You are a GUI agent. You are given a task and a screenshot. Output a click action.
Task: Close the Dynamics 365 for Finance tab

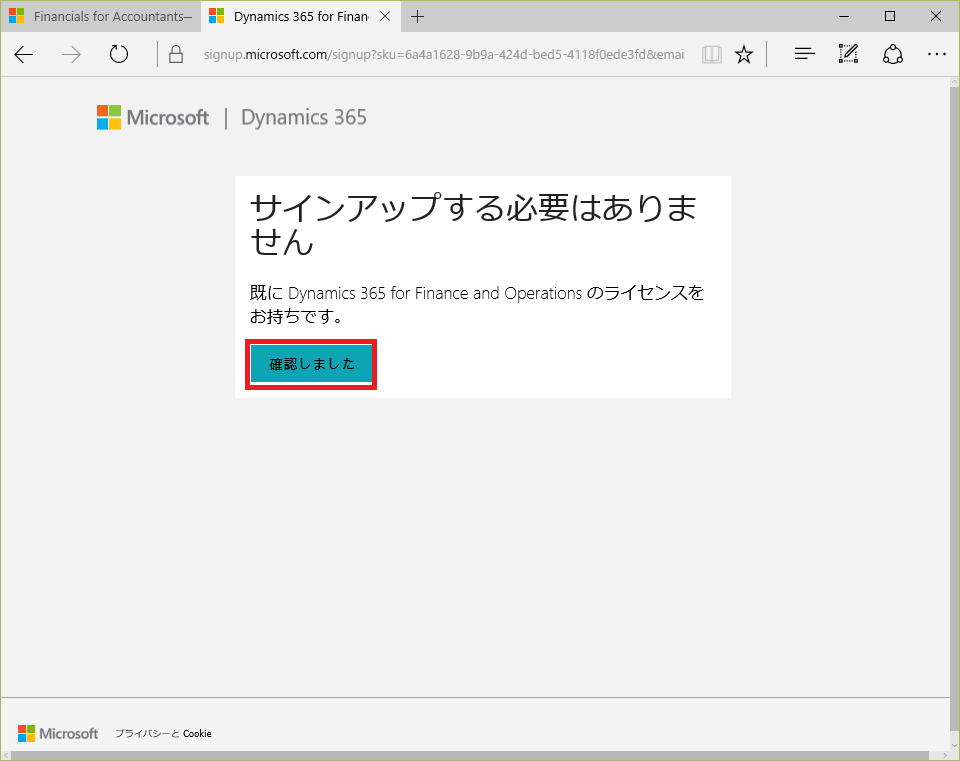(385, 17)
